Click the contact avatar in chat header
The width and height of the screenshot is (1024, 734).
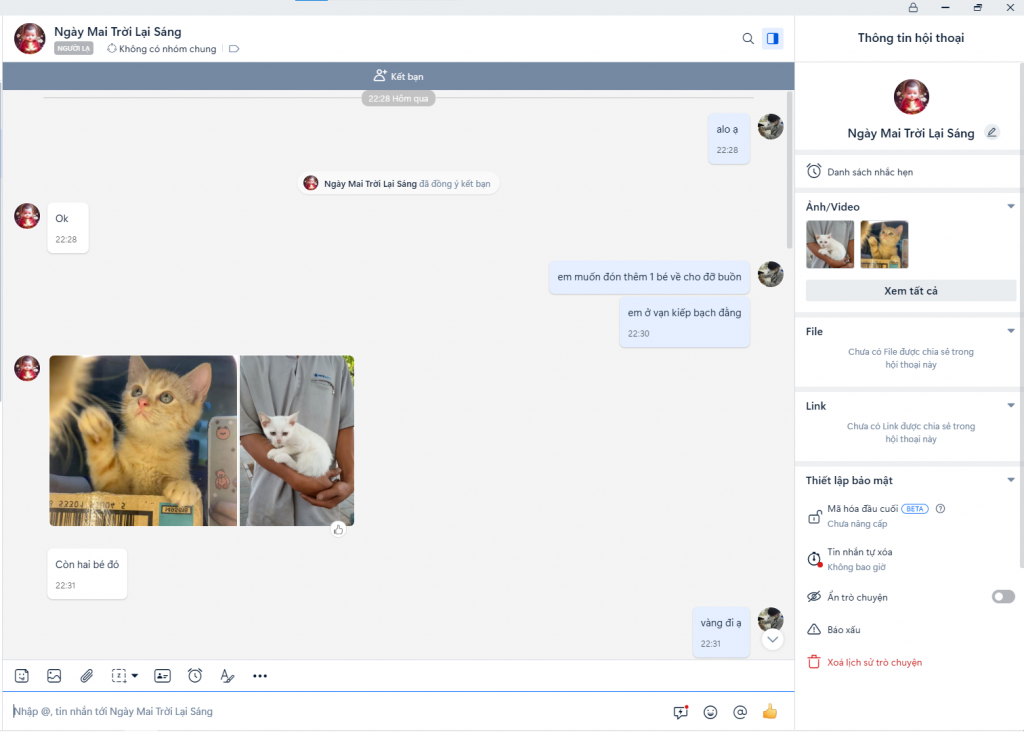coord(29,39)
